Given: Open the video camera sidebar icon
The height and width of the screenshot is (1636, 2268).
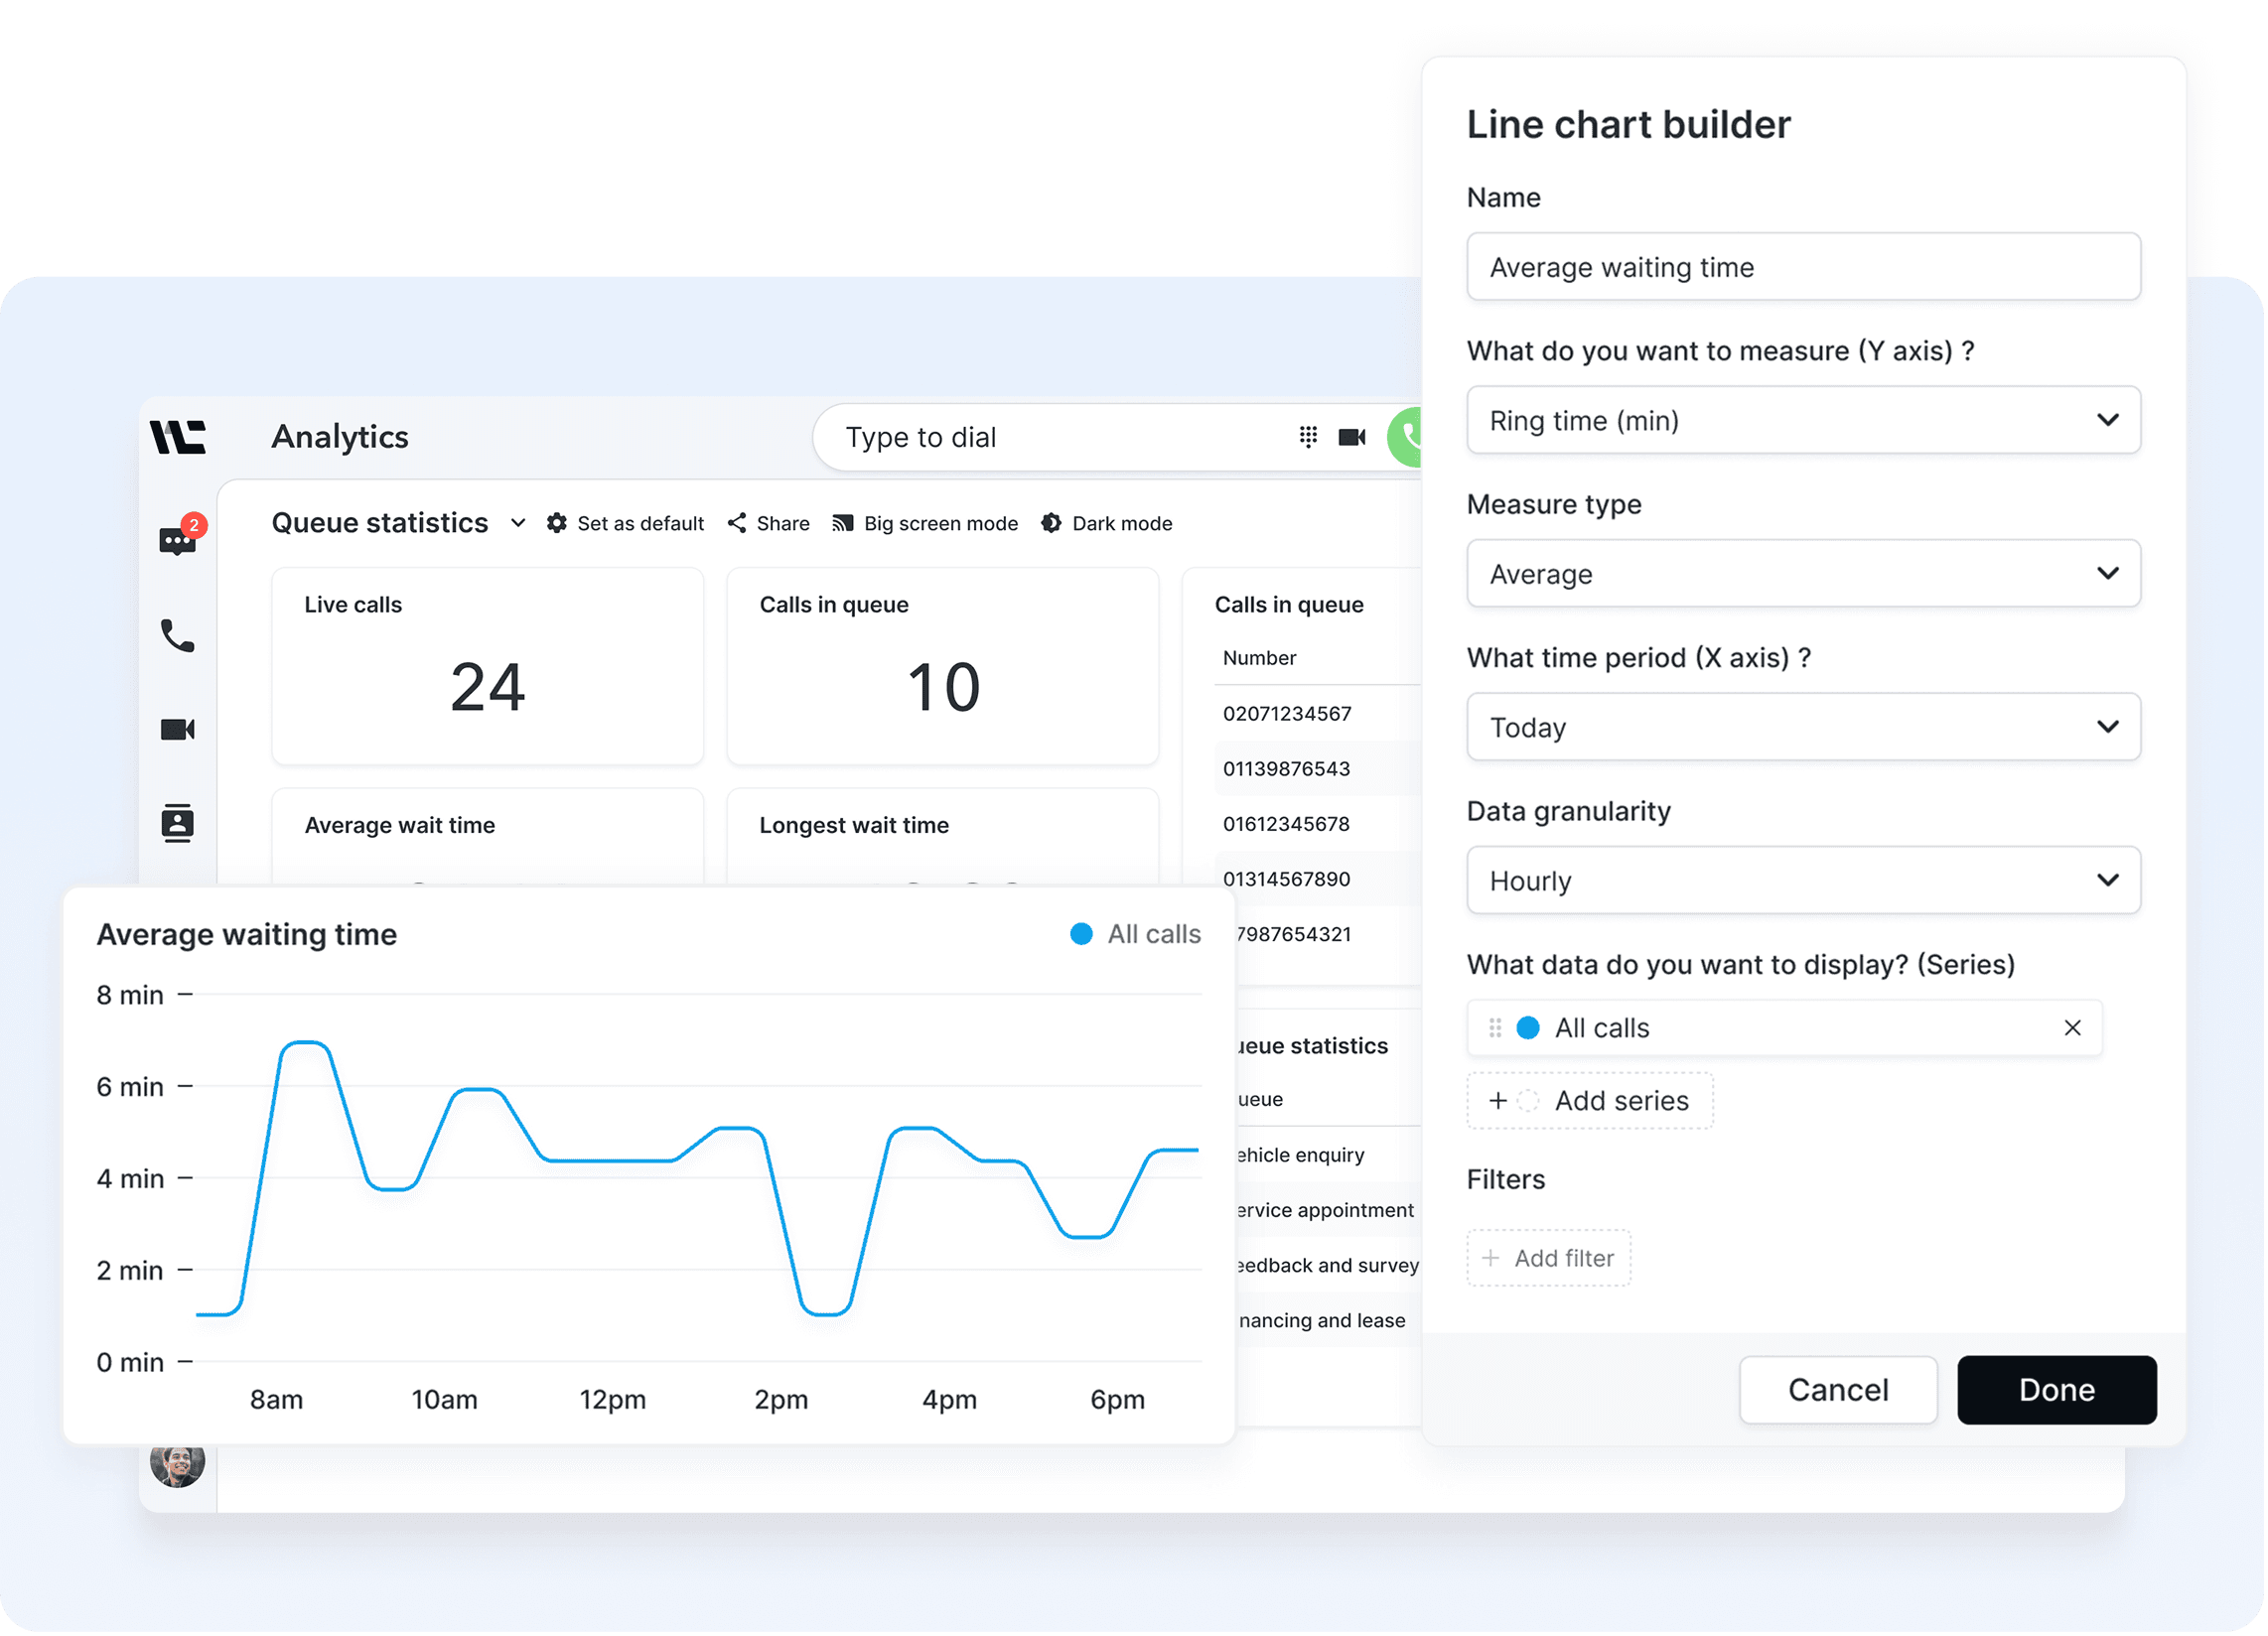Looking at the screenshot, I should pyautogui.click(x=178, y=729).
